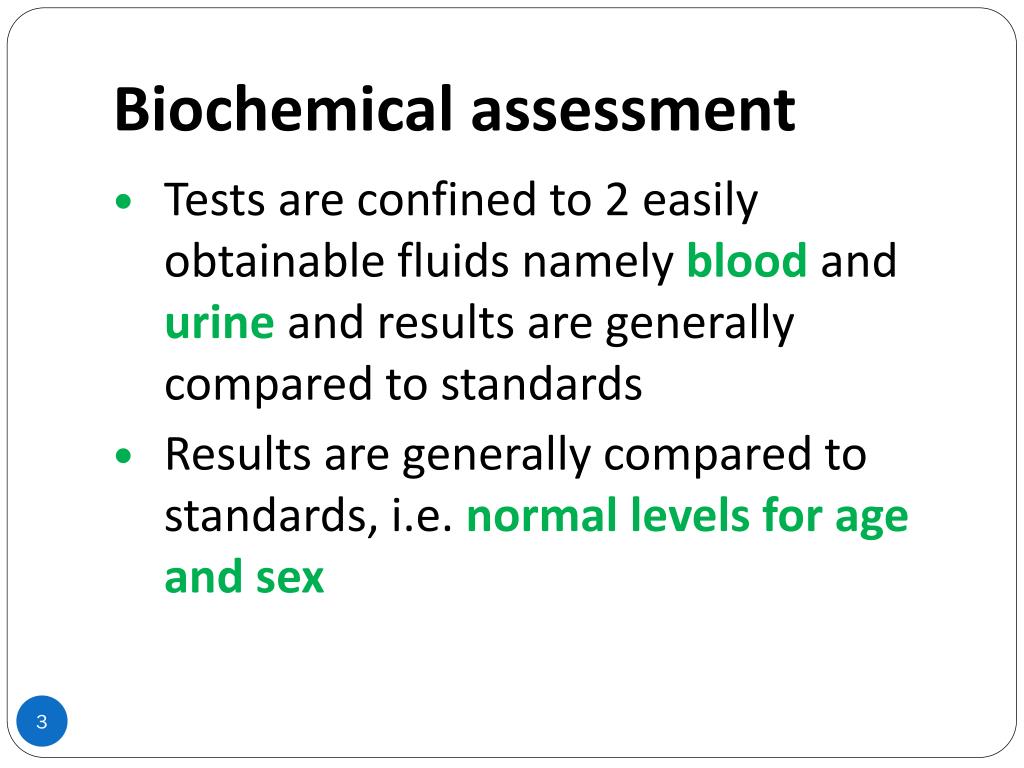
Task: Click the line Tests are confined to 2 easily
Action: [x=461, y=200]
